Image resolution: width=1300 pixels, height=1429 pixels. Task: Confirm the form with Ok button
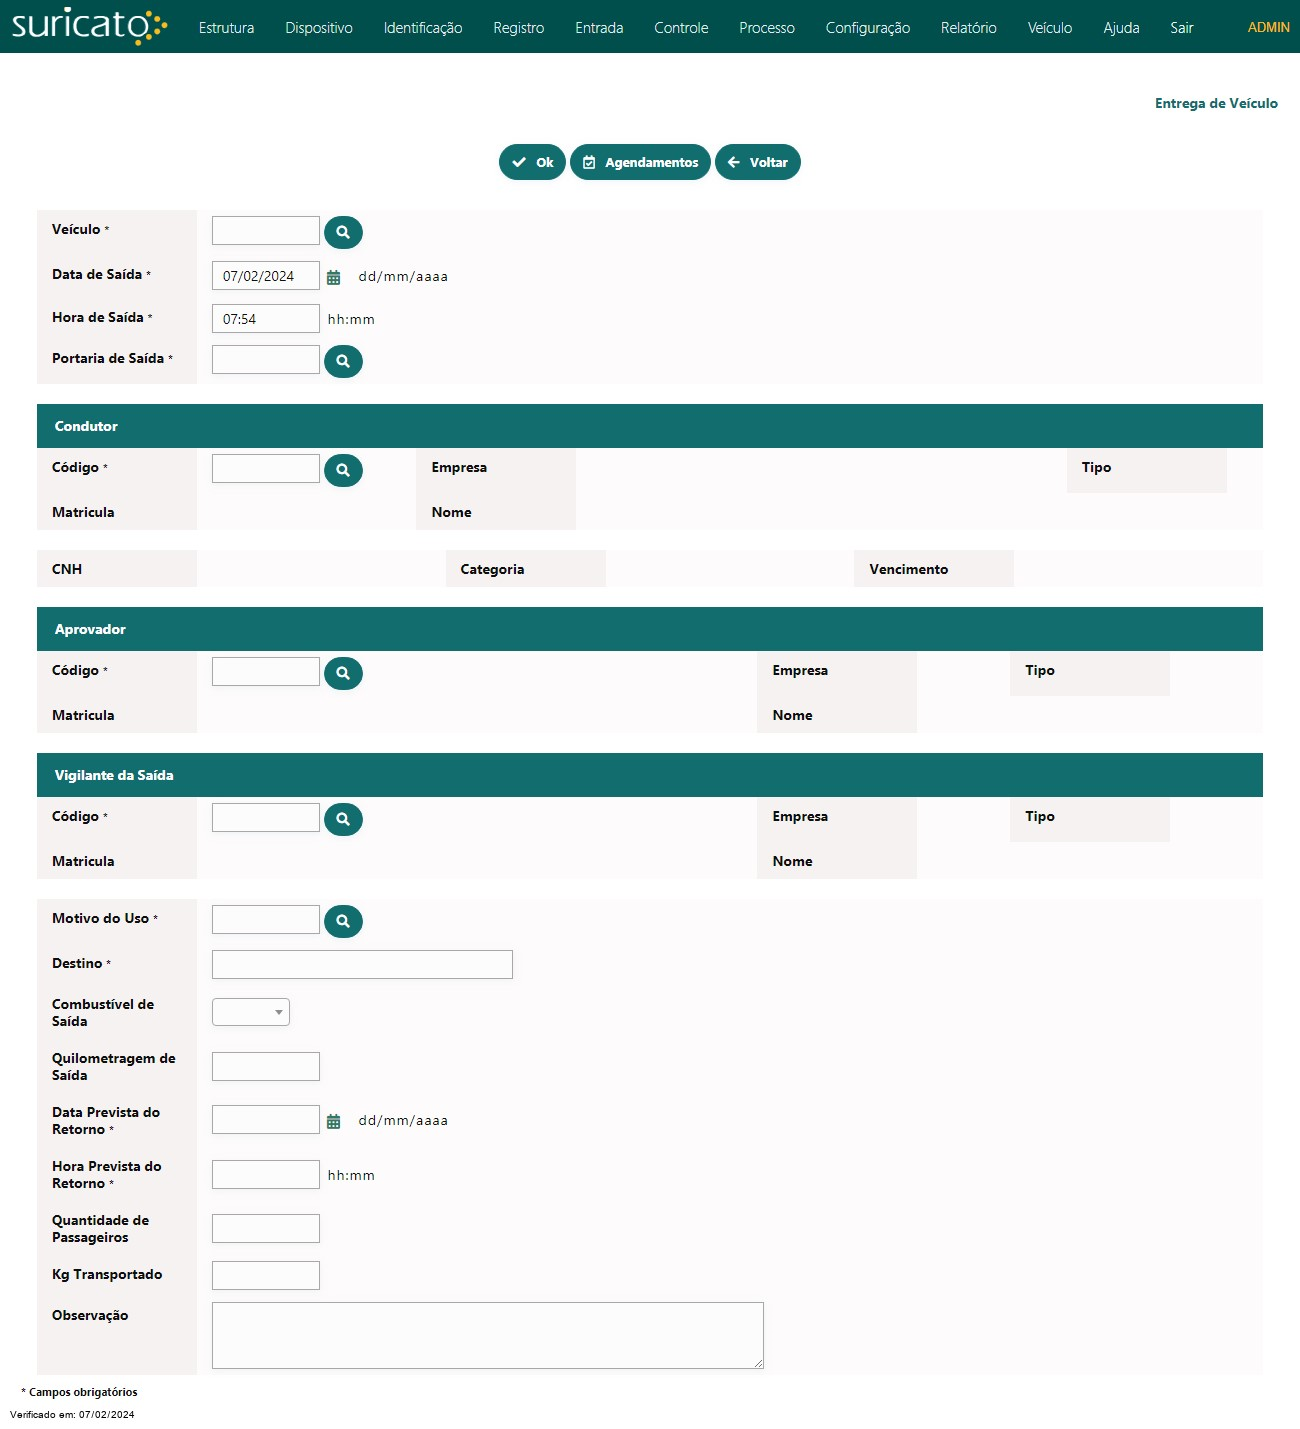[532, 162]
